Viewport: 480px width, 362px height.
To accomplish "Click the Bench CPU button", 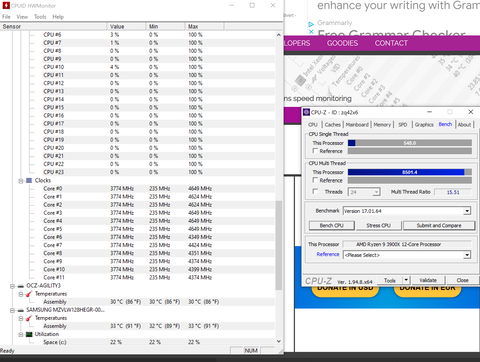I will 331,226.
